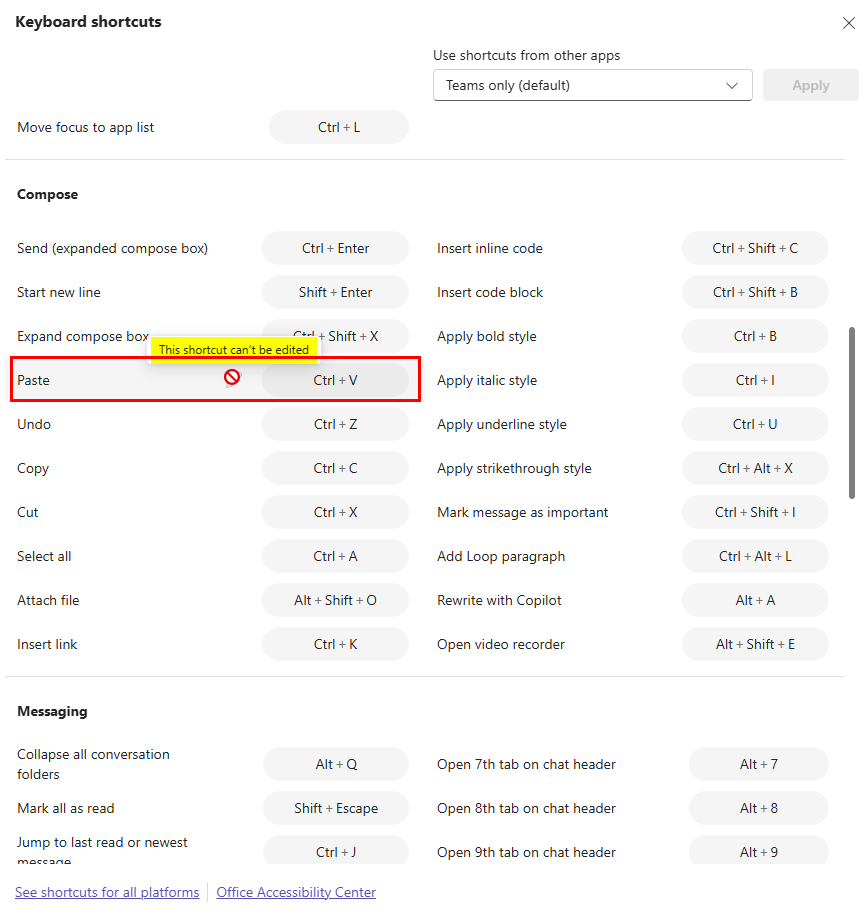
Task: Edit the Ctrl + U underline shortcut
Action: click(755, 424)
